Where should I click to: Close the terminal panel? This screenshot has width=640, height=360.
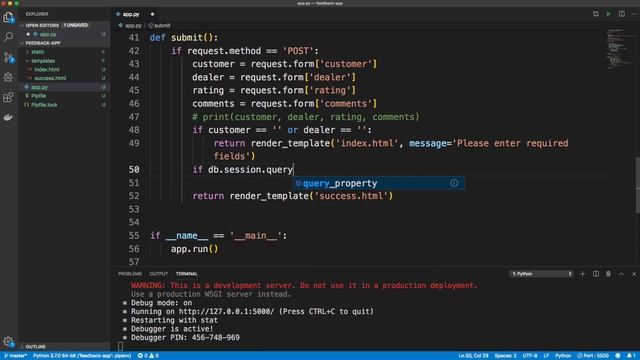point(634,274)
